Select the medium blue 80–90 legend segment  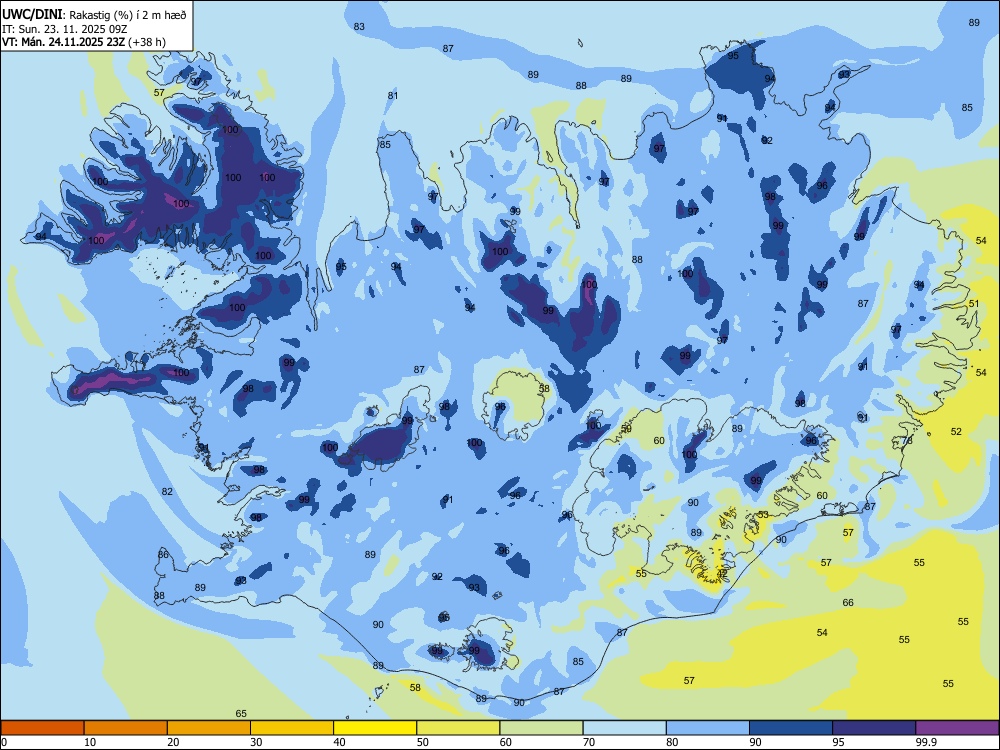pyautogui.click(x=708, y=728)
